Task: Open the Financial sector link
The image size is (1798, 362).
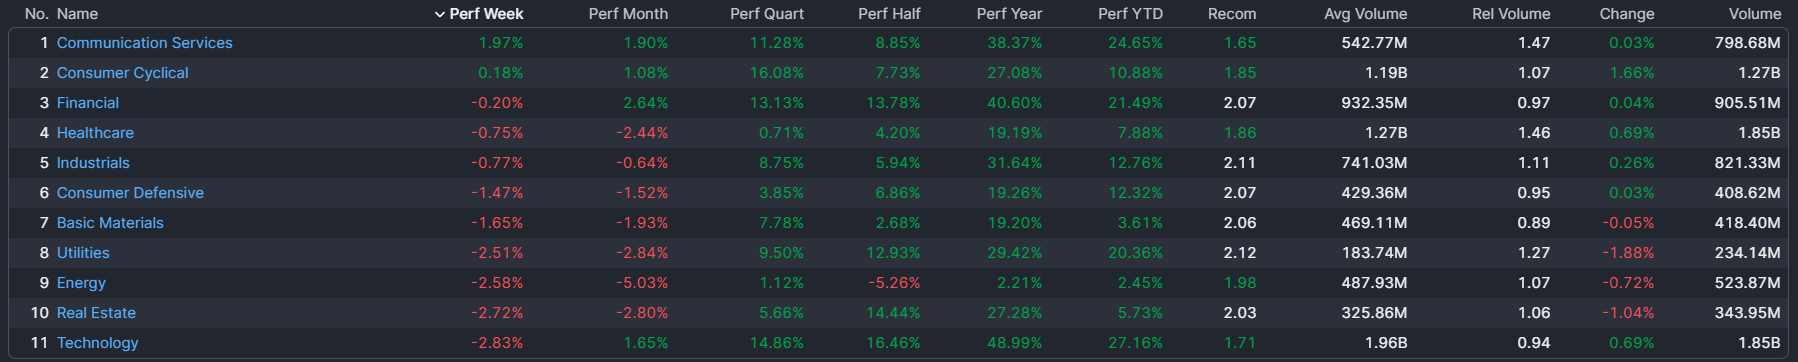Action: coord(88,103)
